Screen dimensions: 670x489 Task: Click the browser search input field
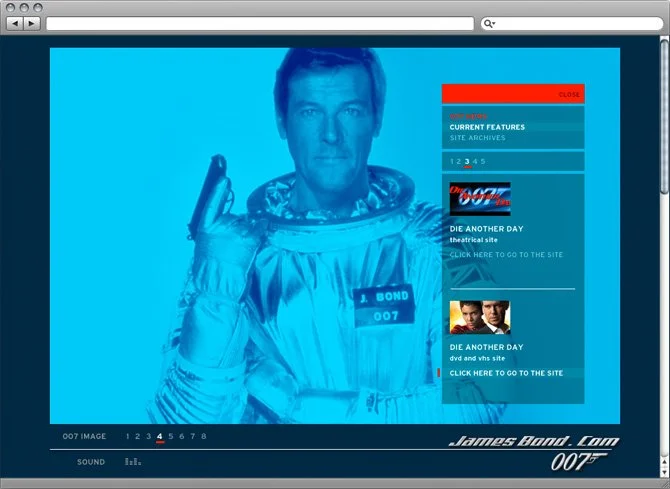point(572,24)
